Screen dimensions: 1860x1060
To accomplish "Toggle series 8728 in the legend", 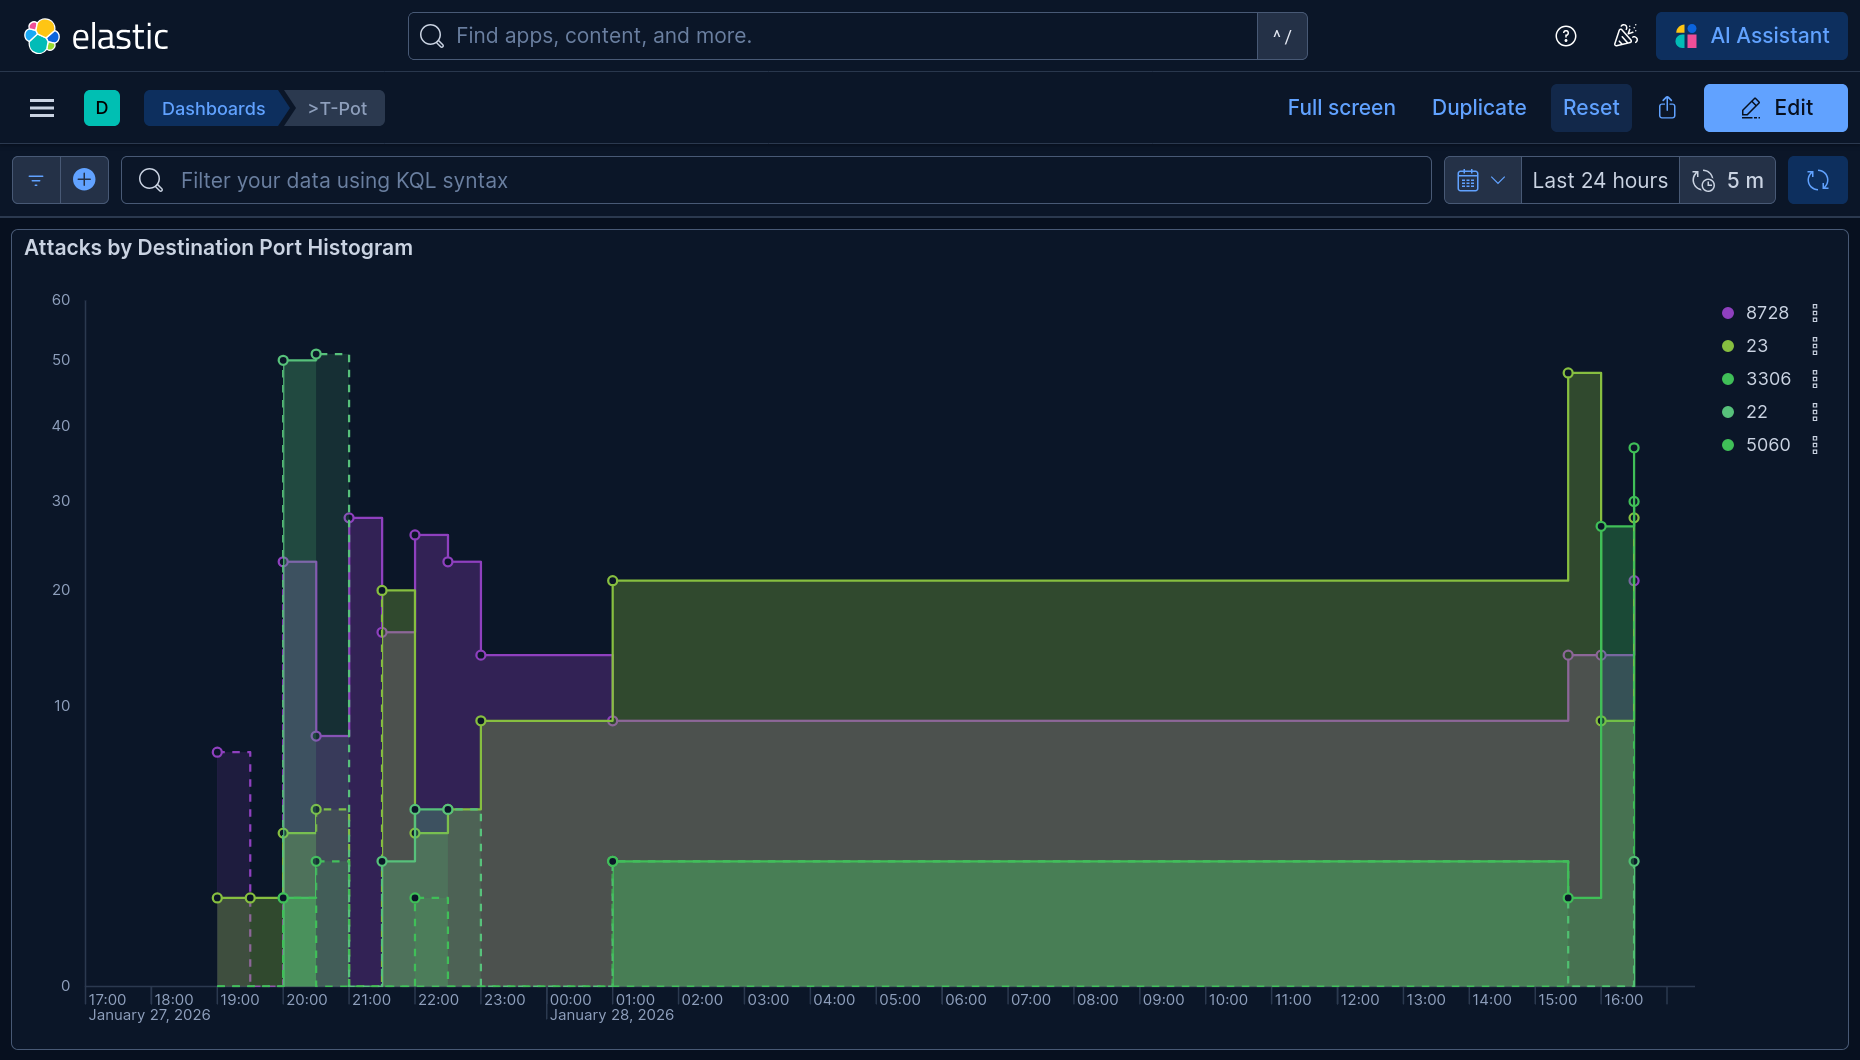I will click(1767, 313).
